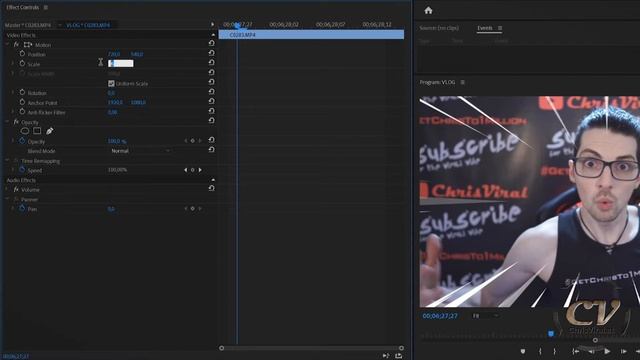Switch to Master * C0283.MP4 tab
The width and height of the screenshot is (640, 360).
coord(28,25)
